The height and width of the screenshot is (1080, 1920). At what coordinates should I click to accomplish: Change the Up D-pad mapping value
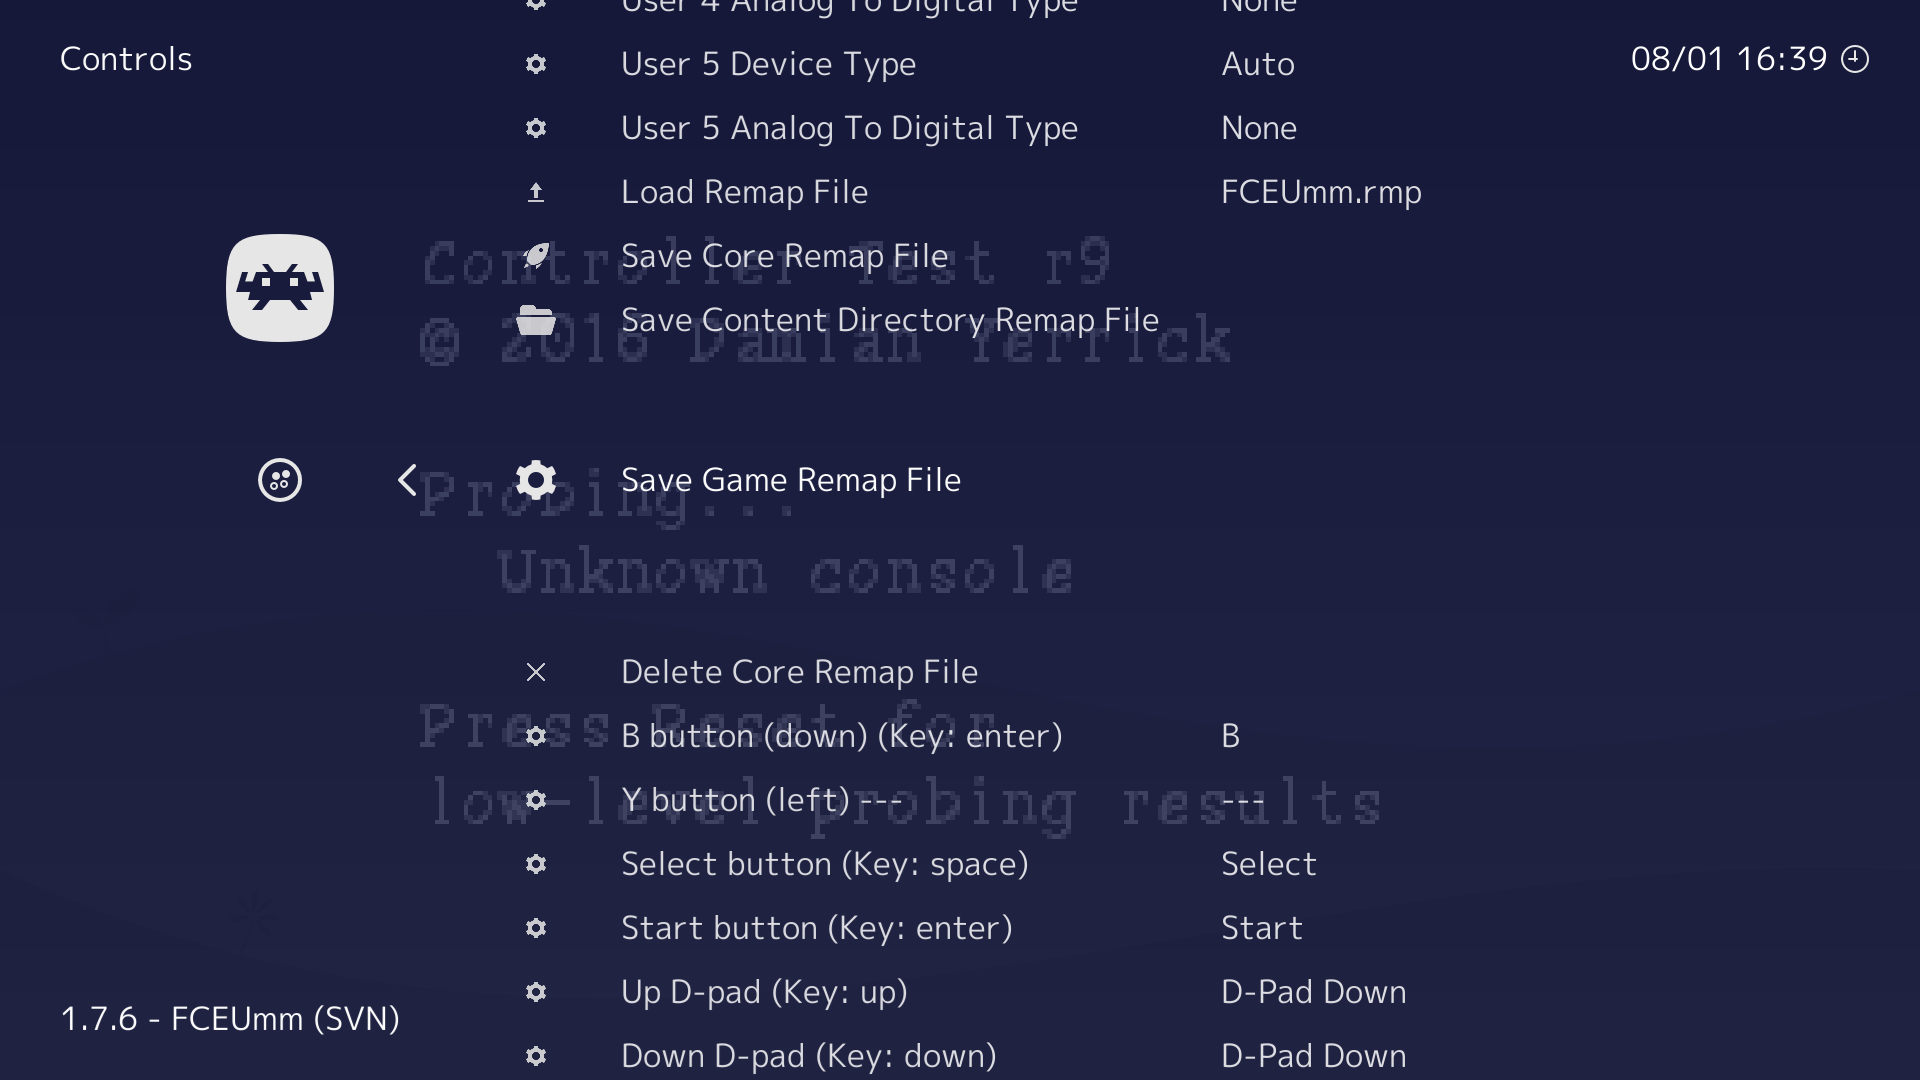(1313, 992)
